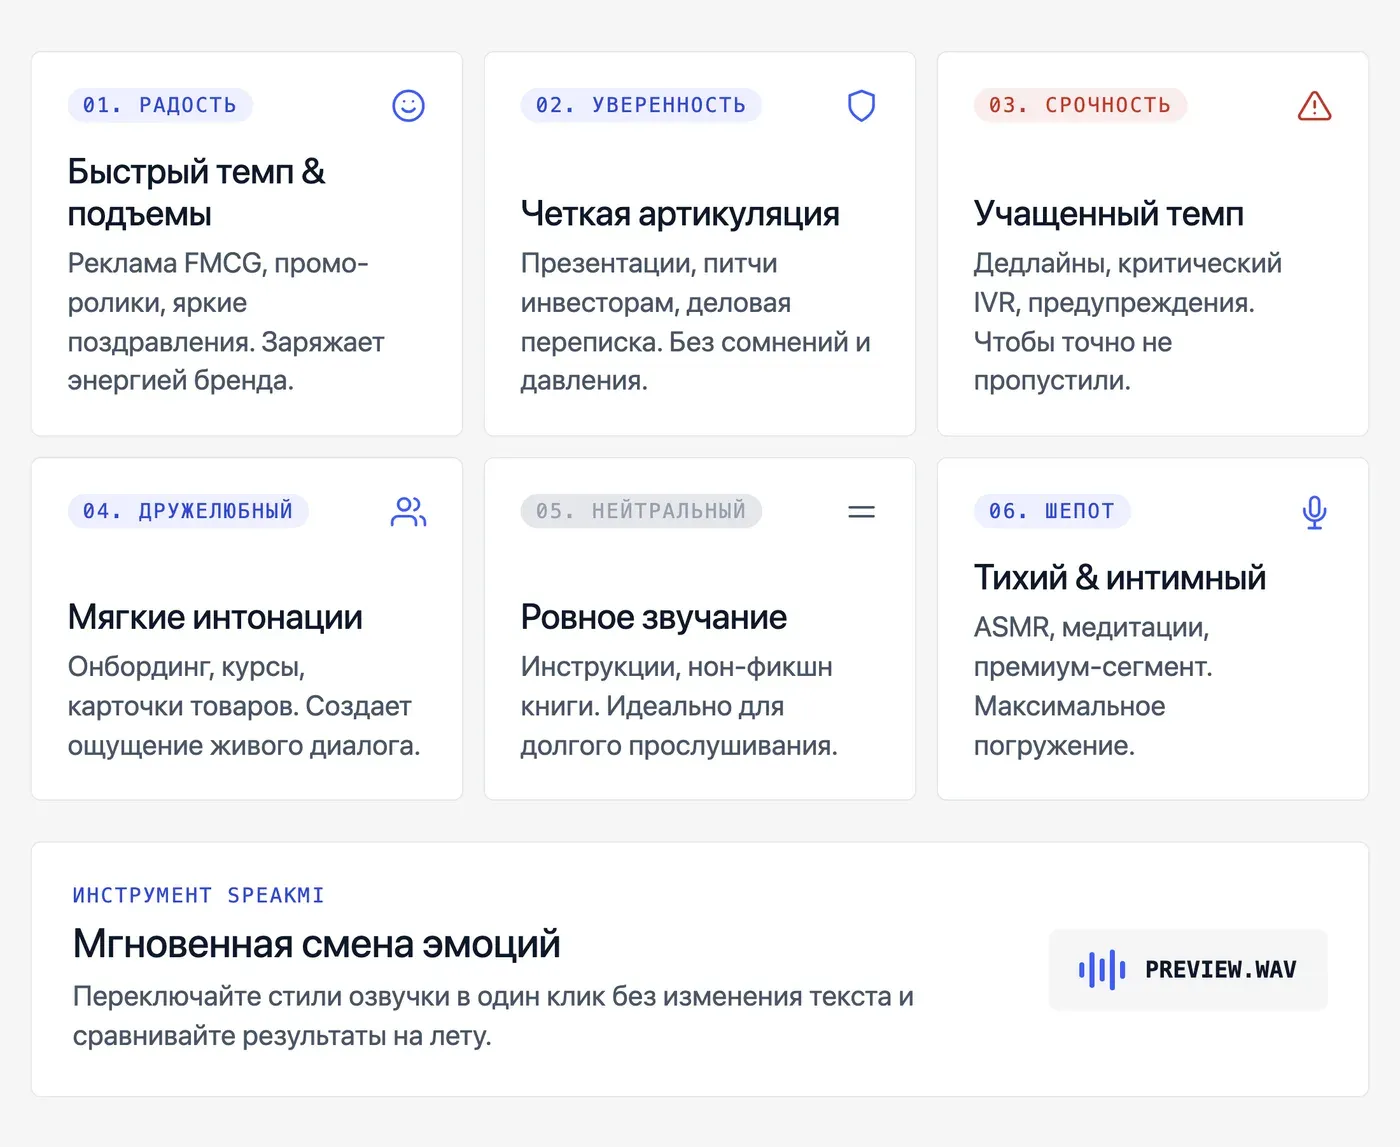Select the 02. УВЕРЕННОСТЬ tag
This screenshot has height=1147, width=1400.
pyautogui.click(x=641, y=105)
